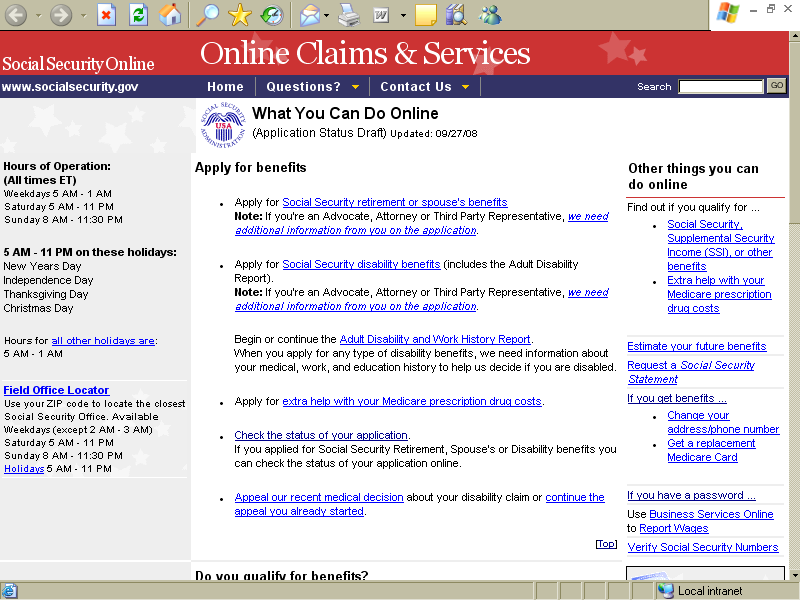
Task: Open Mail button dropdown arrow
Action: coord(327,15)
